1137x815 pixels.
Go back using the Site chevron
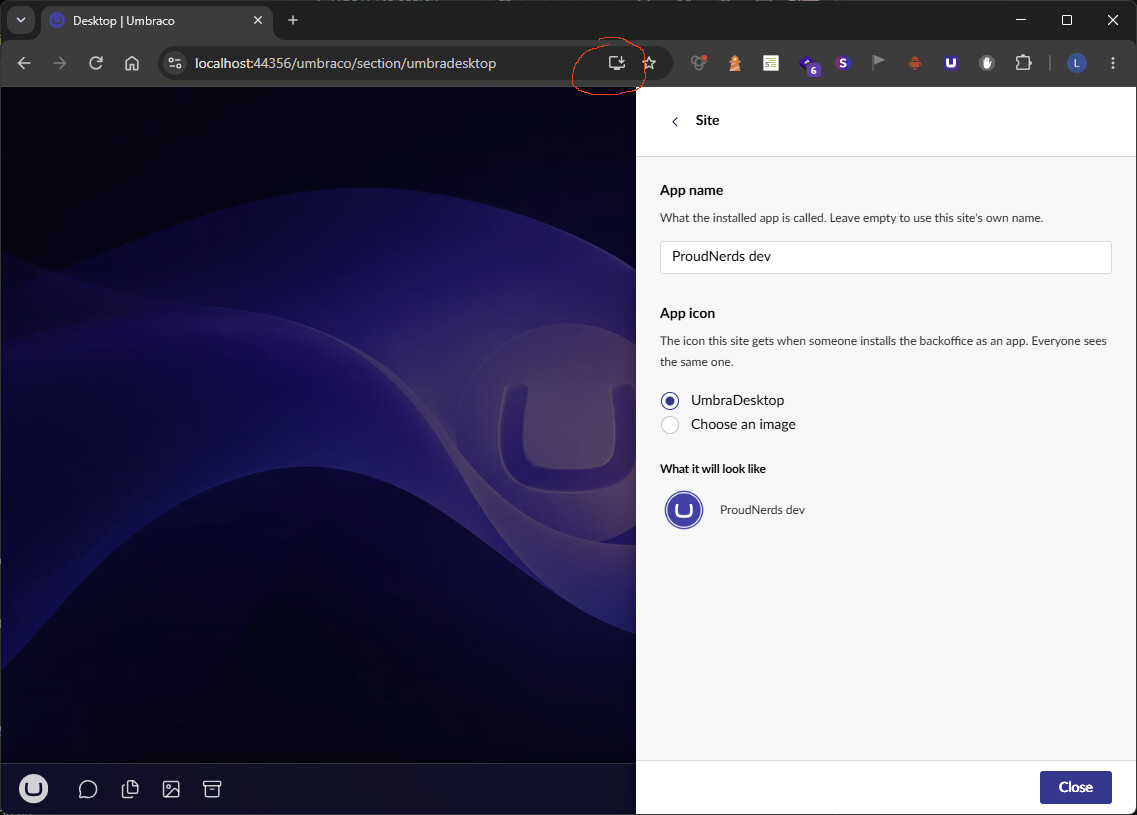pyautogui.click(x=675, y=121)
